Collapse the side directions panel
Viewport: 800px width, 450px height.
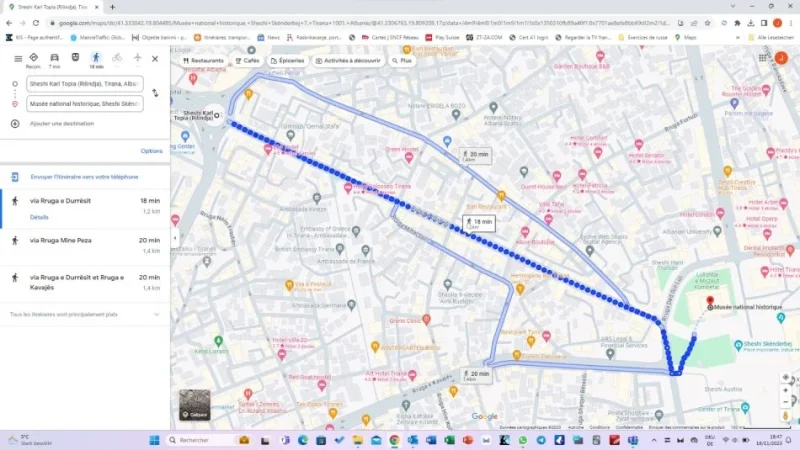pyautogui.click(x=175, y=238)
